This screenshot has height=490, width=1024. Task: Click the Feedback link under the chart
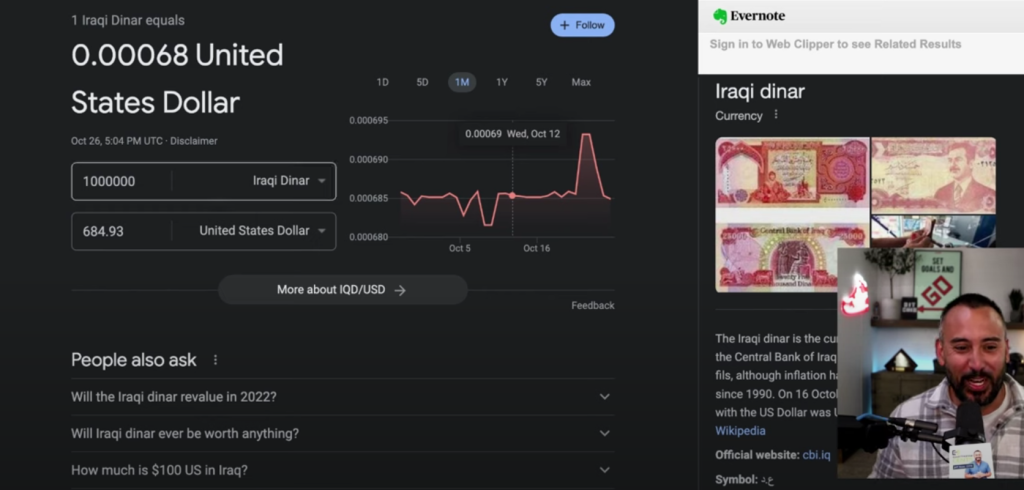pyautogui.click(x=592, y=306)
